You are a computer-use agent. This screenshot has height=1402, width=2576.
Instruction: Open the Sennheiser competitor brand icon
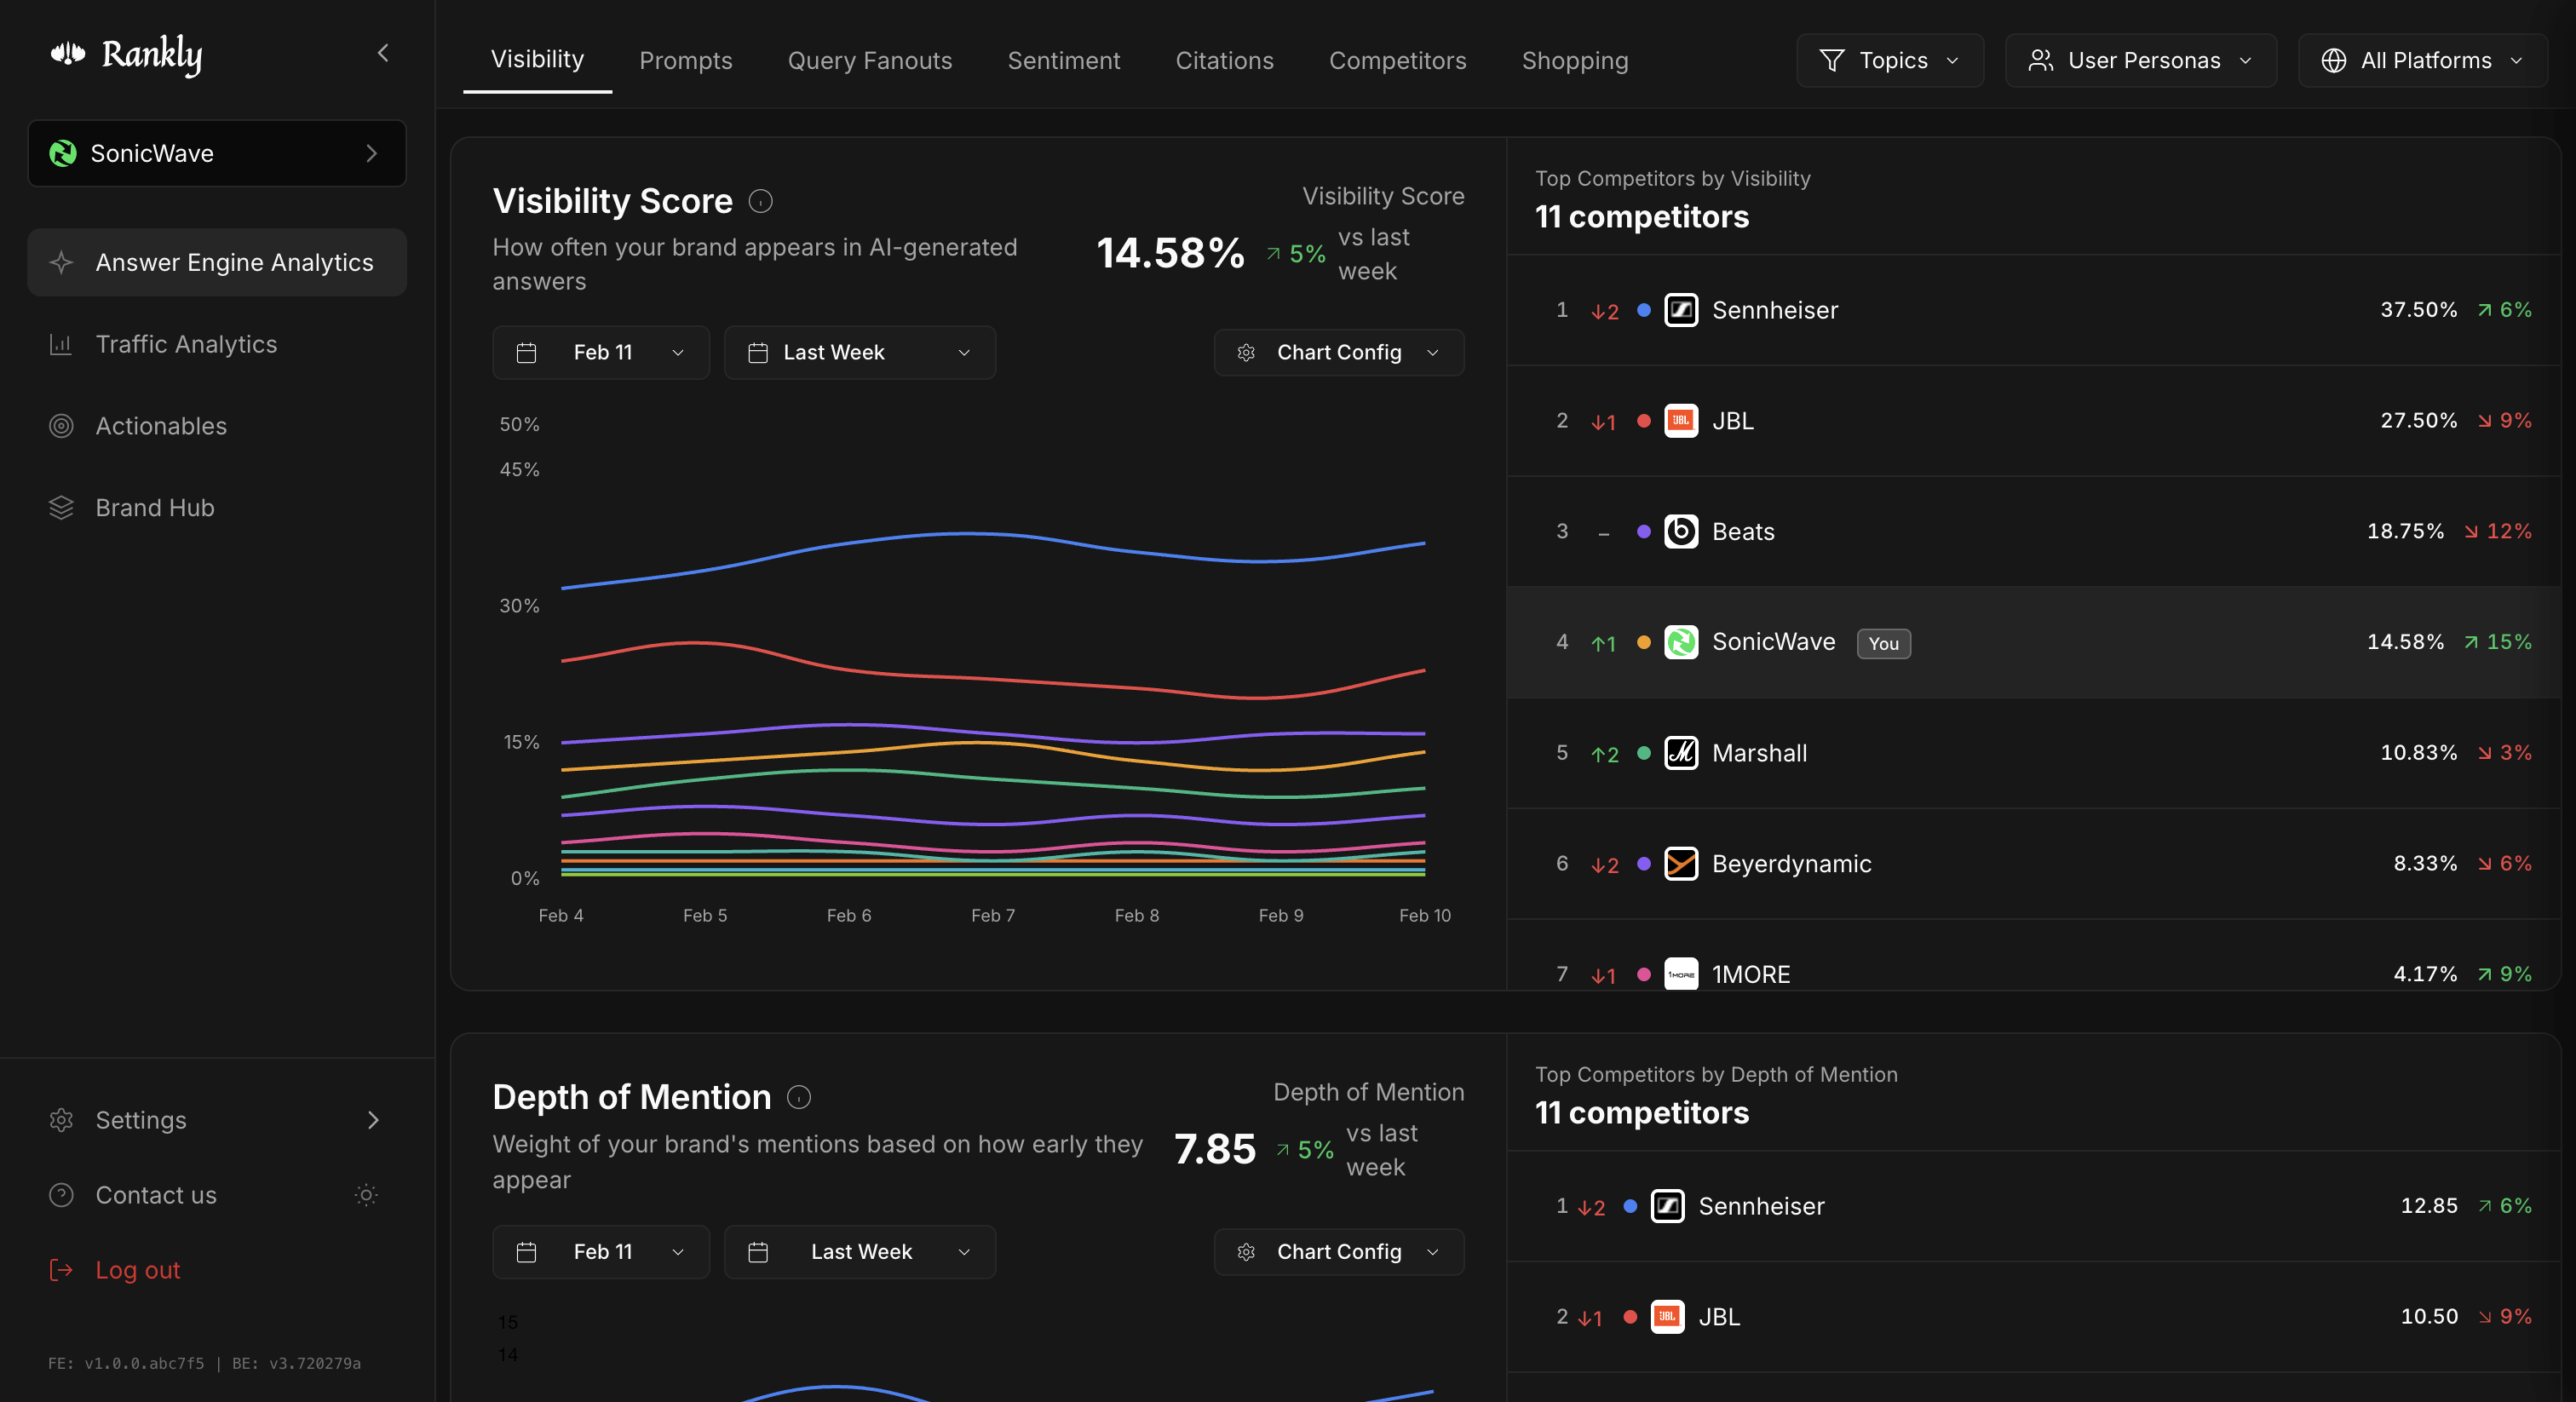point(1681,310)
